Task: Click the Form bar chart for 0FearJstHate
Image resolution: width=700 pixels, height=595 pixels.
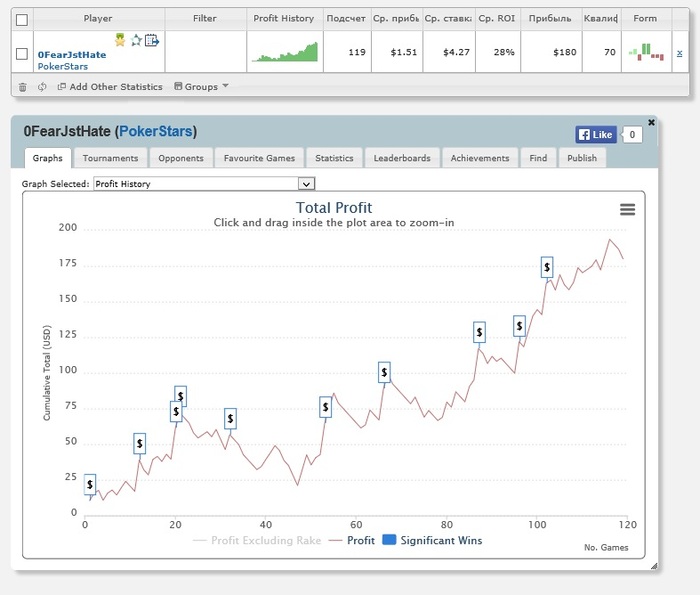Action: click(x=646, y=52)
